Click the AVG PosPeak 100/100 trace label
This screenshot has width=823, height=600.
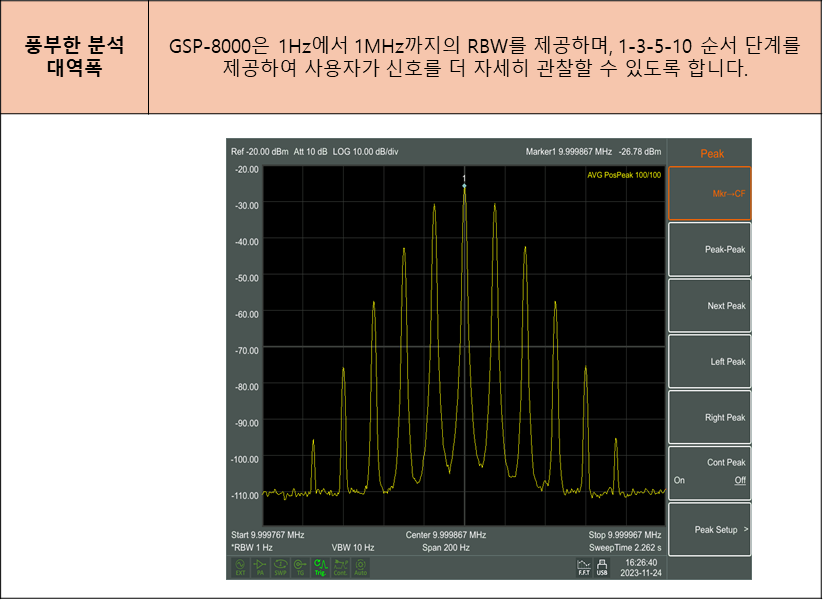pos(624,175)
